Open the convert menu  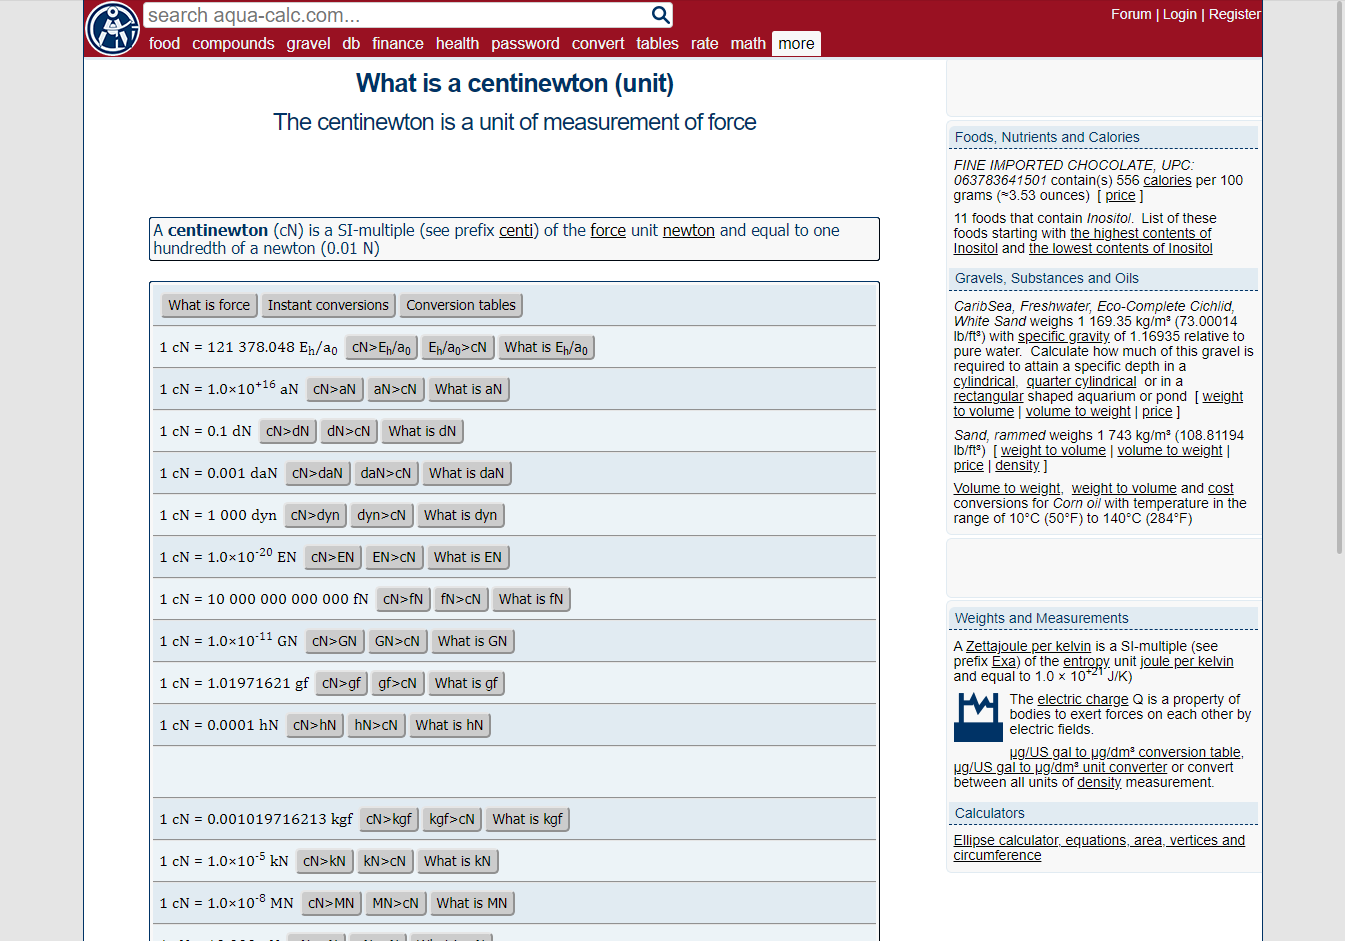tap(598, 44)
